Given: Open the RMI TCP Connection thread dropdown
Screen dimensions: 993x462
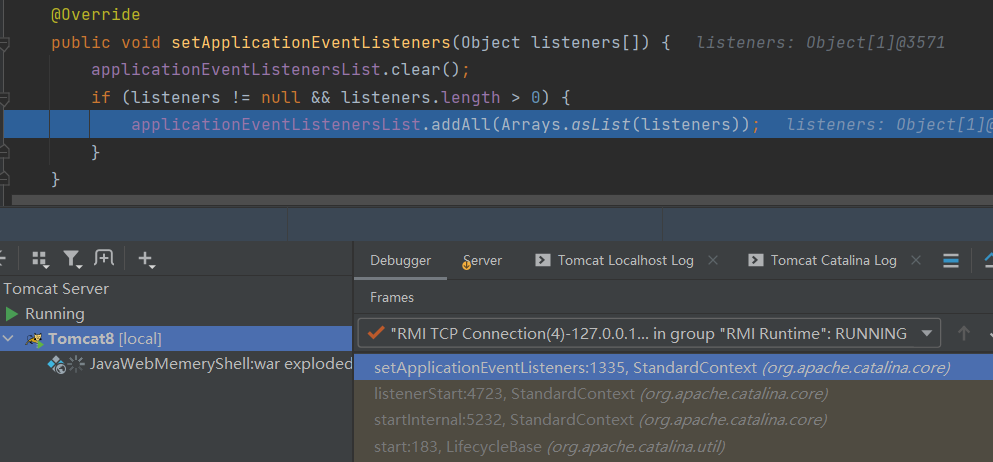Looking at the screenshot, I should (927, 333).
